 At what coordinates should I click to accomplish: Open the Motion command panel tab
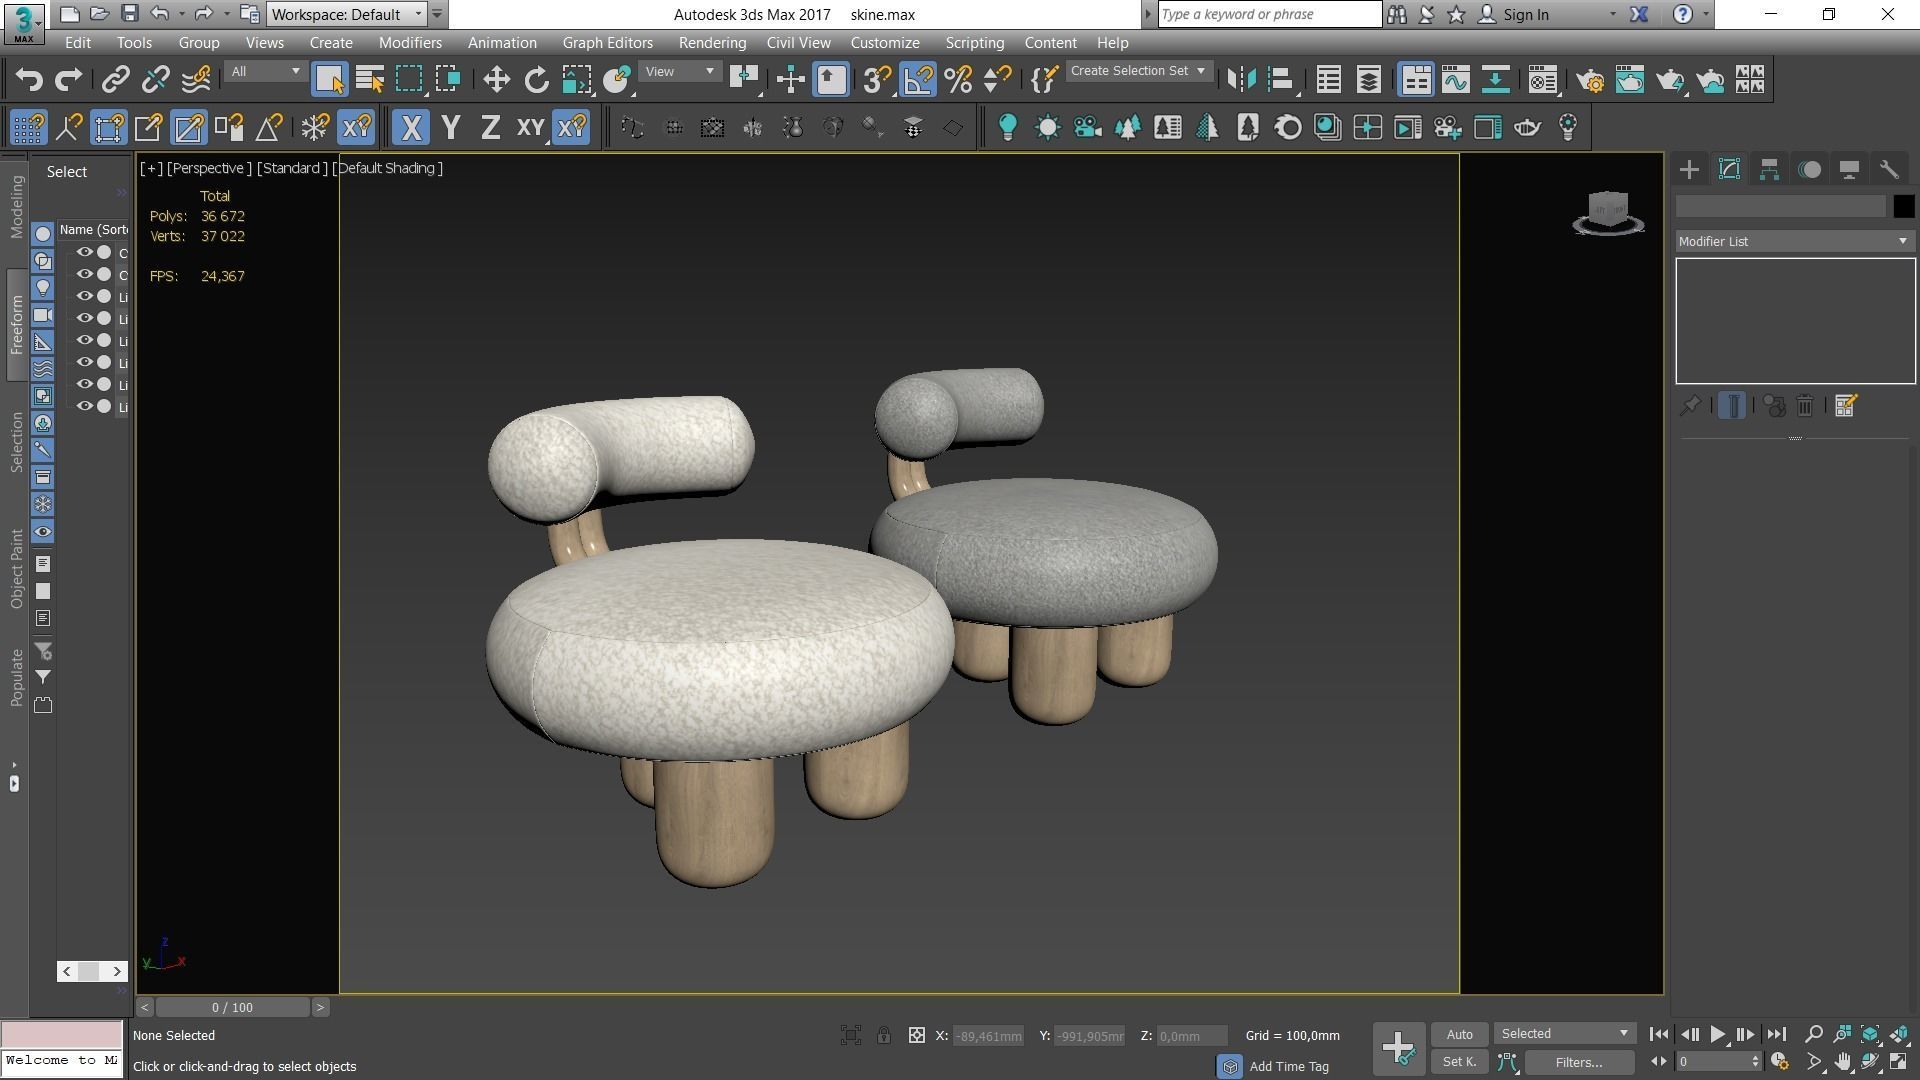point(1809,169)
